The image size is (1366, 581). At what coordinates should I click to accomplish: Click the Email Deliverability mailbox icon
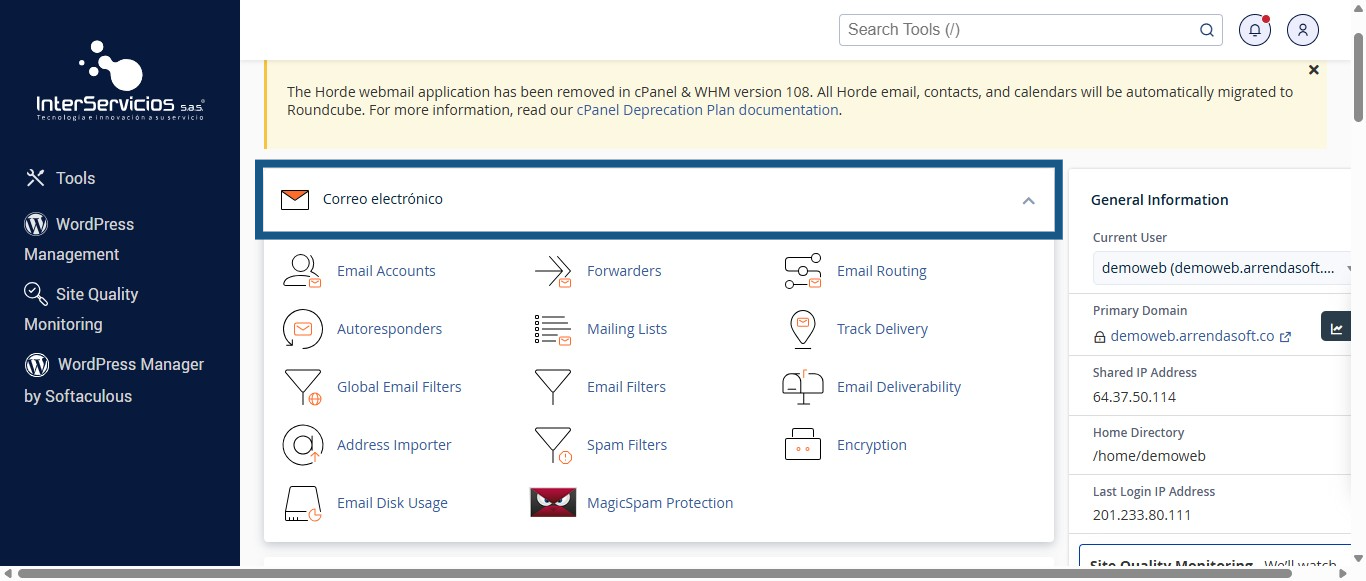click(802, 387)
